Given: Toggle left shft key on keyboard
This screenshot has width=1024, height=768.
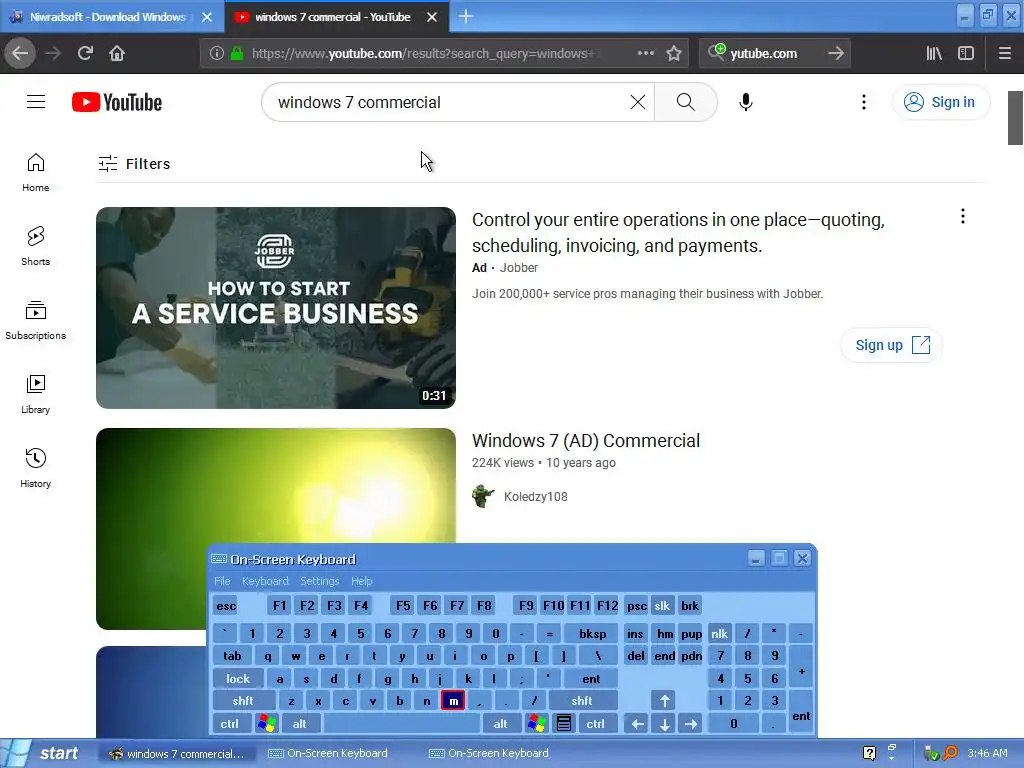Looking at the screenshot, I should point(242,701).
